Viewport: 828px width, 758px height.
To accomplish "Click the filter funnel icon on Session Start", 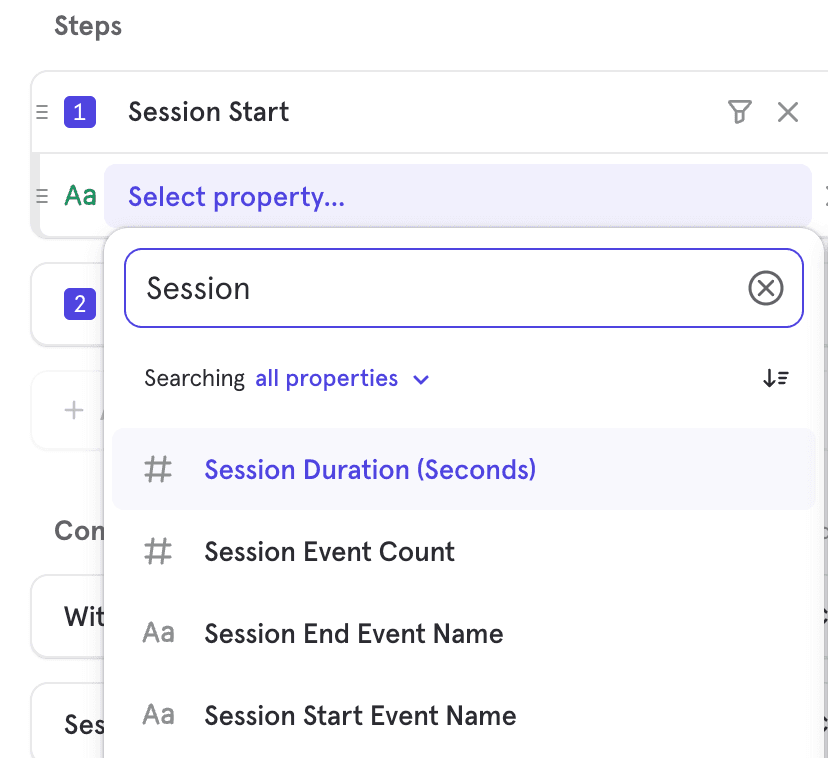I will click(739, 112).
